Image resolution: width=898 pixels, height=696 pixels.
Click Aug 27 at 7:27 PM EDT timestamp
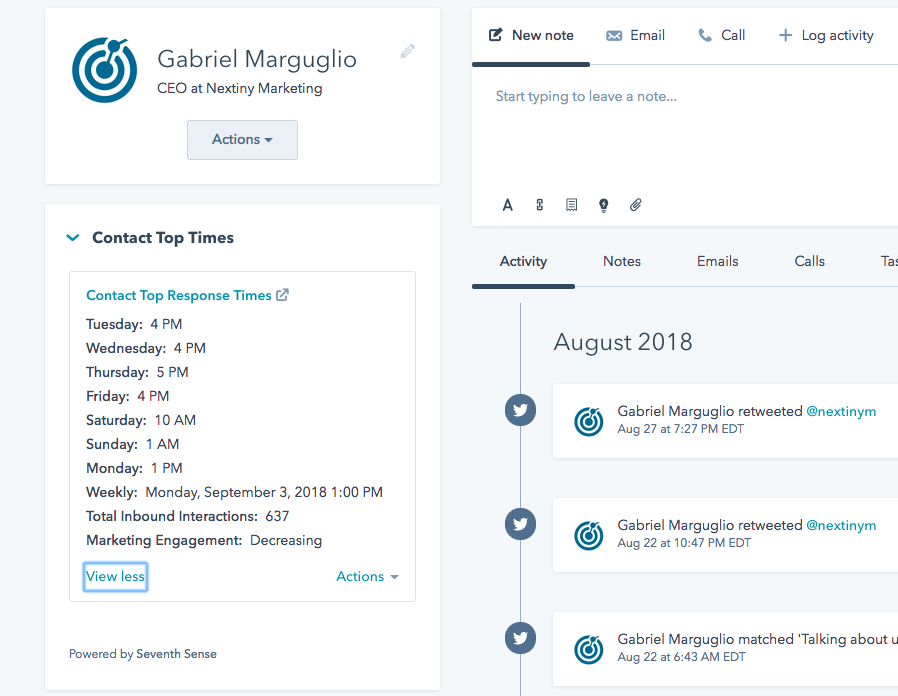point(680,429)
